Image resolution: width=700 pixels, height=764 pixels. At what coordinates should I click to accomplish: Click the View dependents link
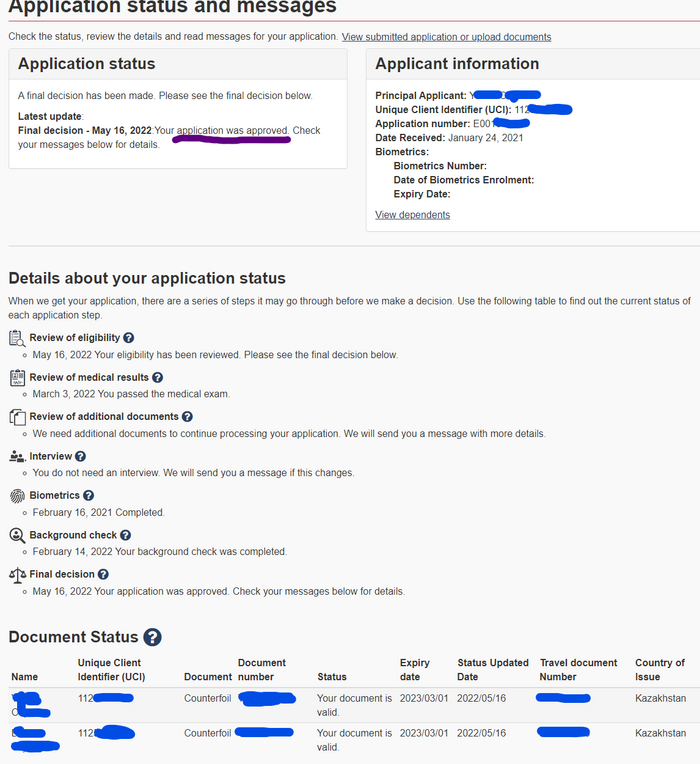(412, 215)
